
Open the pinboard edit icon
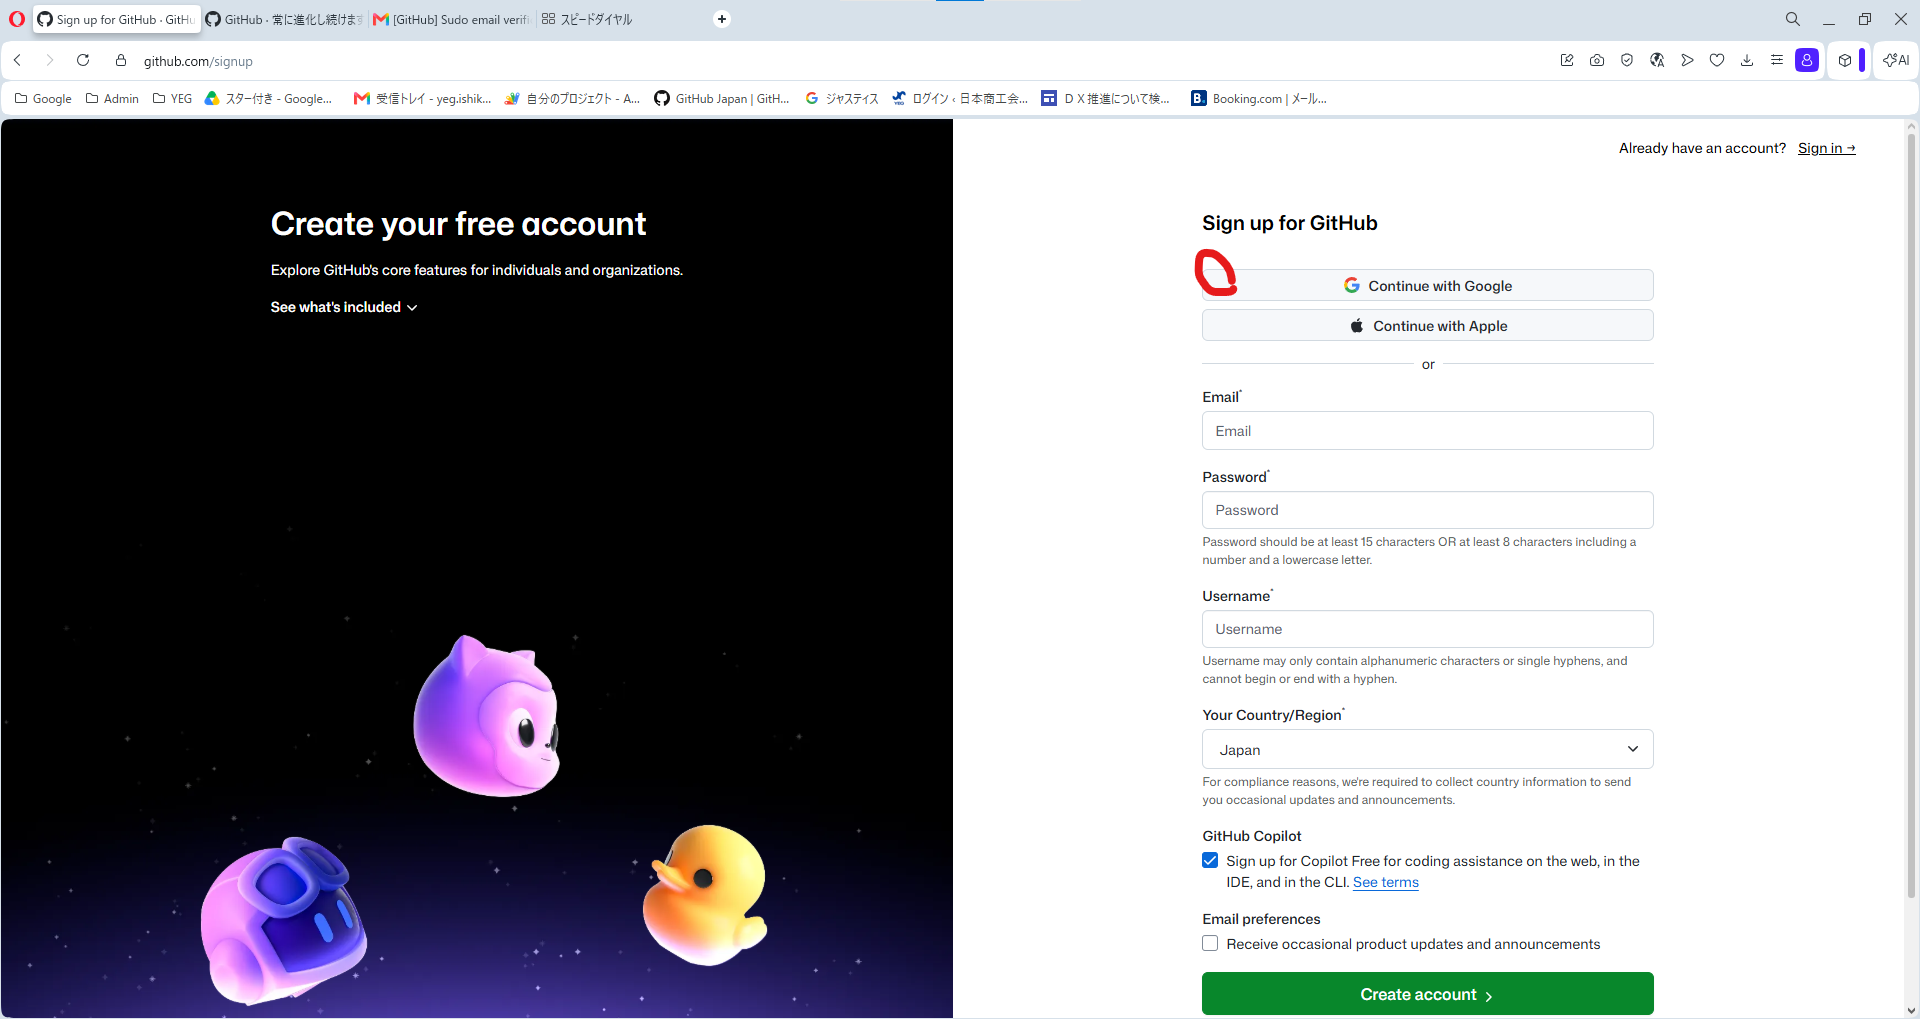1567,60
